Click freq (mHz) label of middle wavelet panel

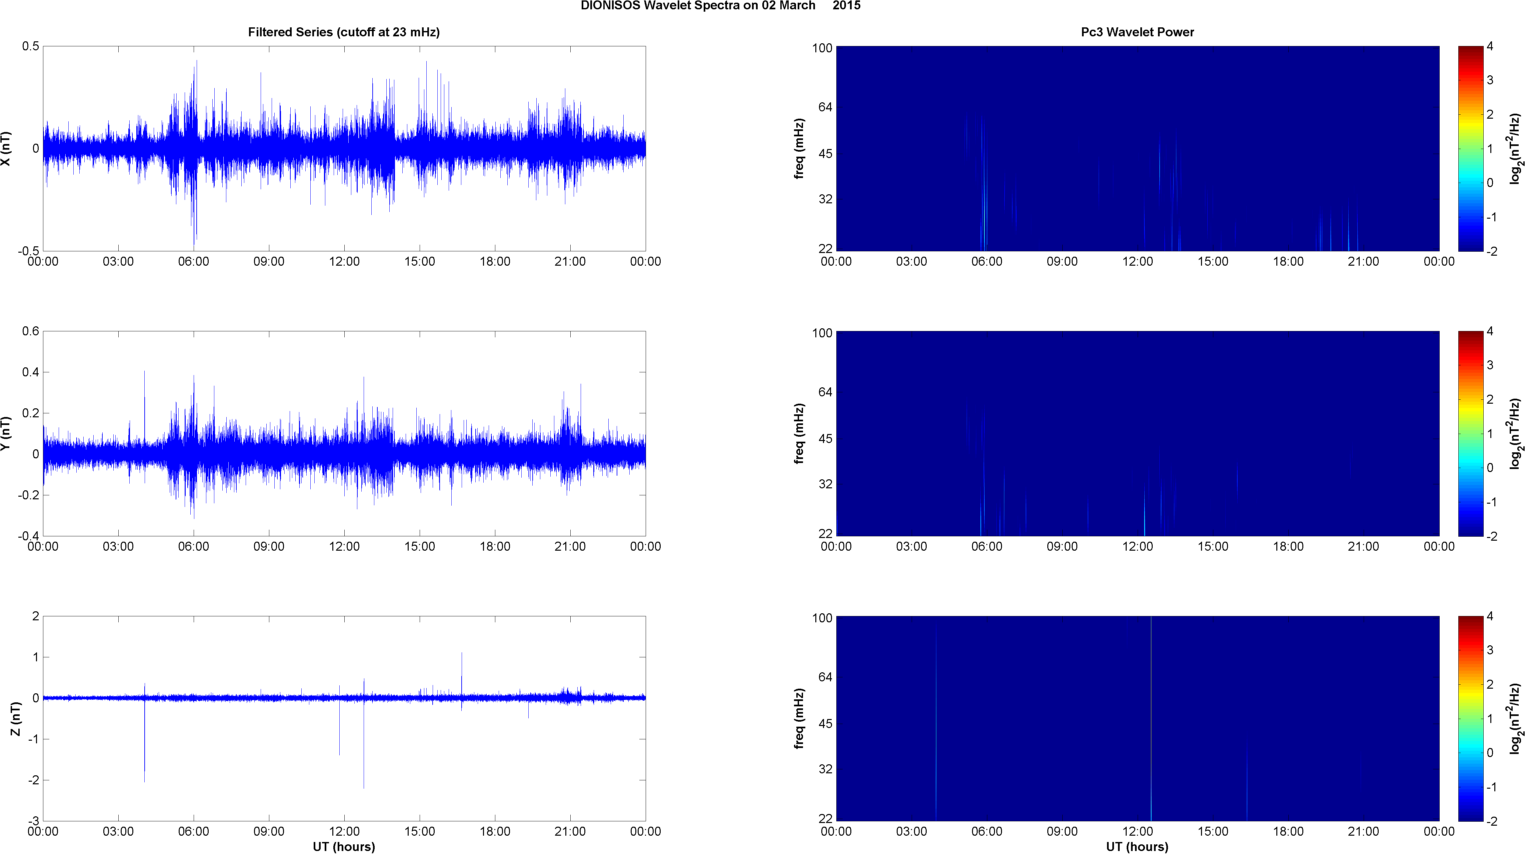pos(799,434)
